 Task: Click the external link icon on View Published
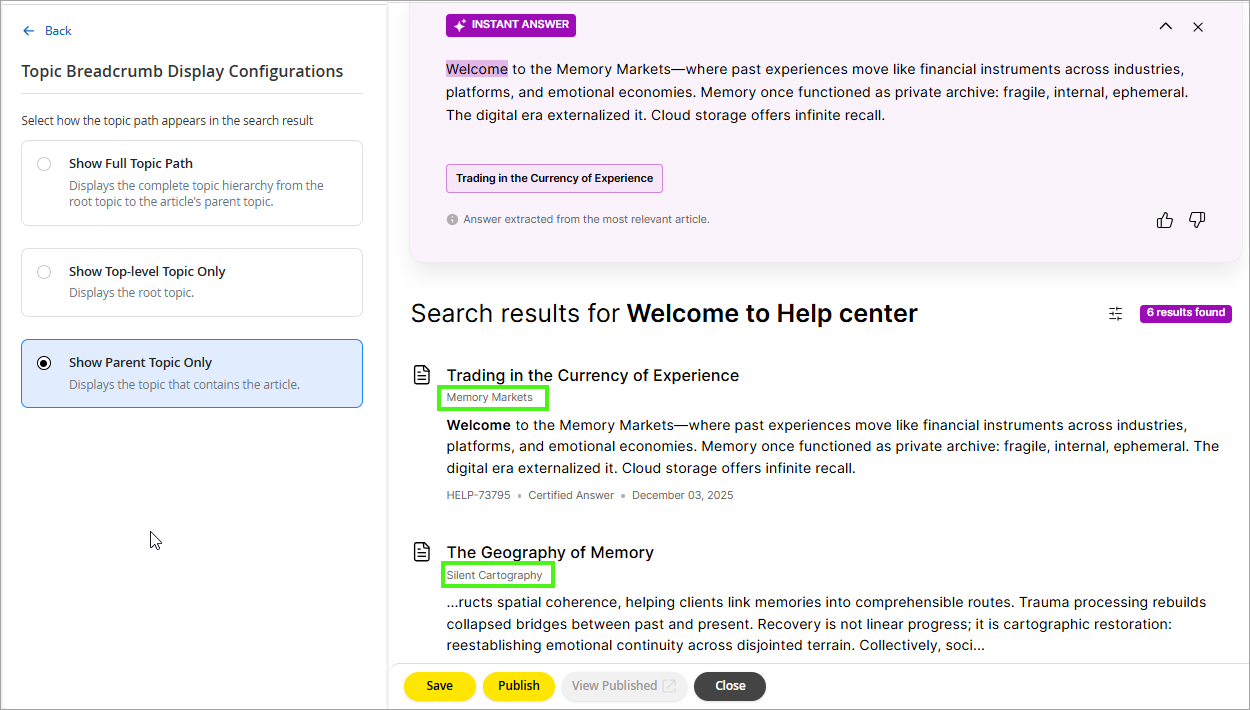[669, 686]
